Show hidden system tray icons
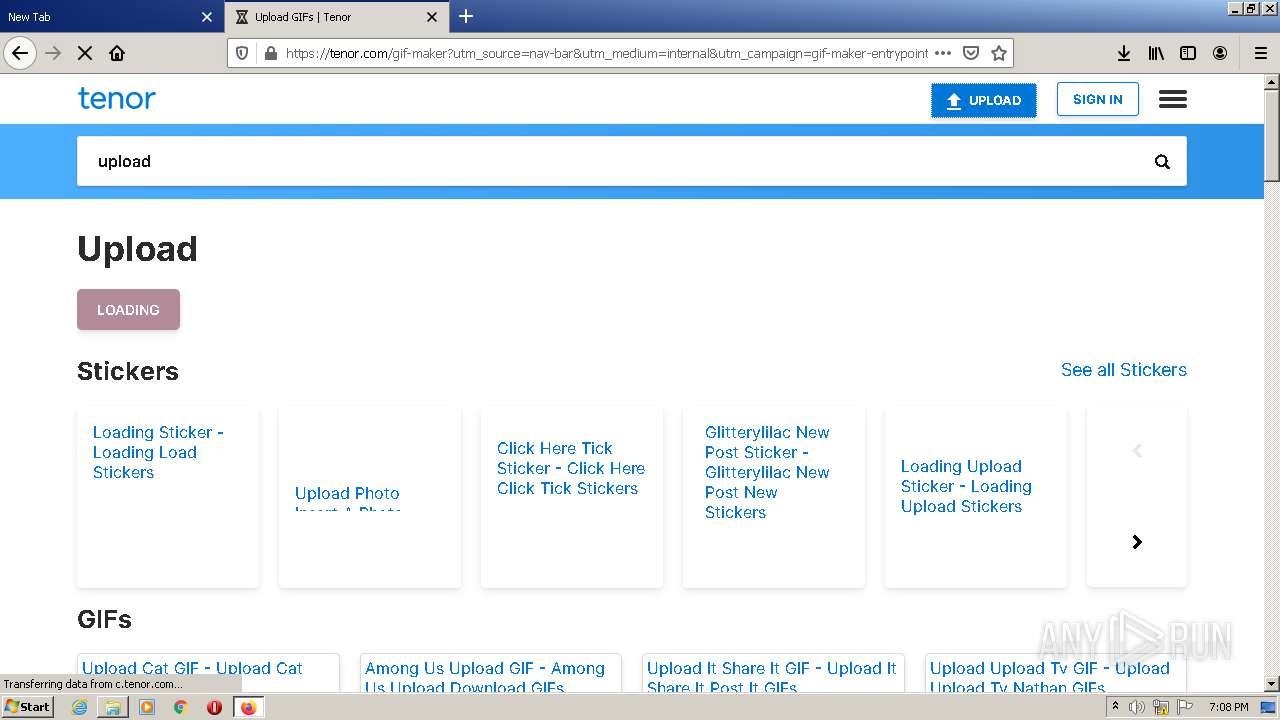Image resolution: width=1280 pixels, height=720 pixels. click(1115, 707)
